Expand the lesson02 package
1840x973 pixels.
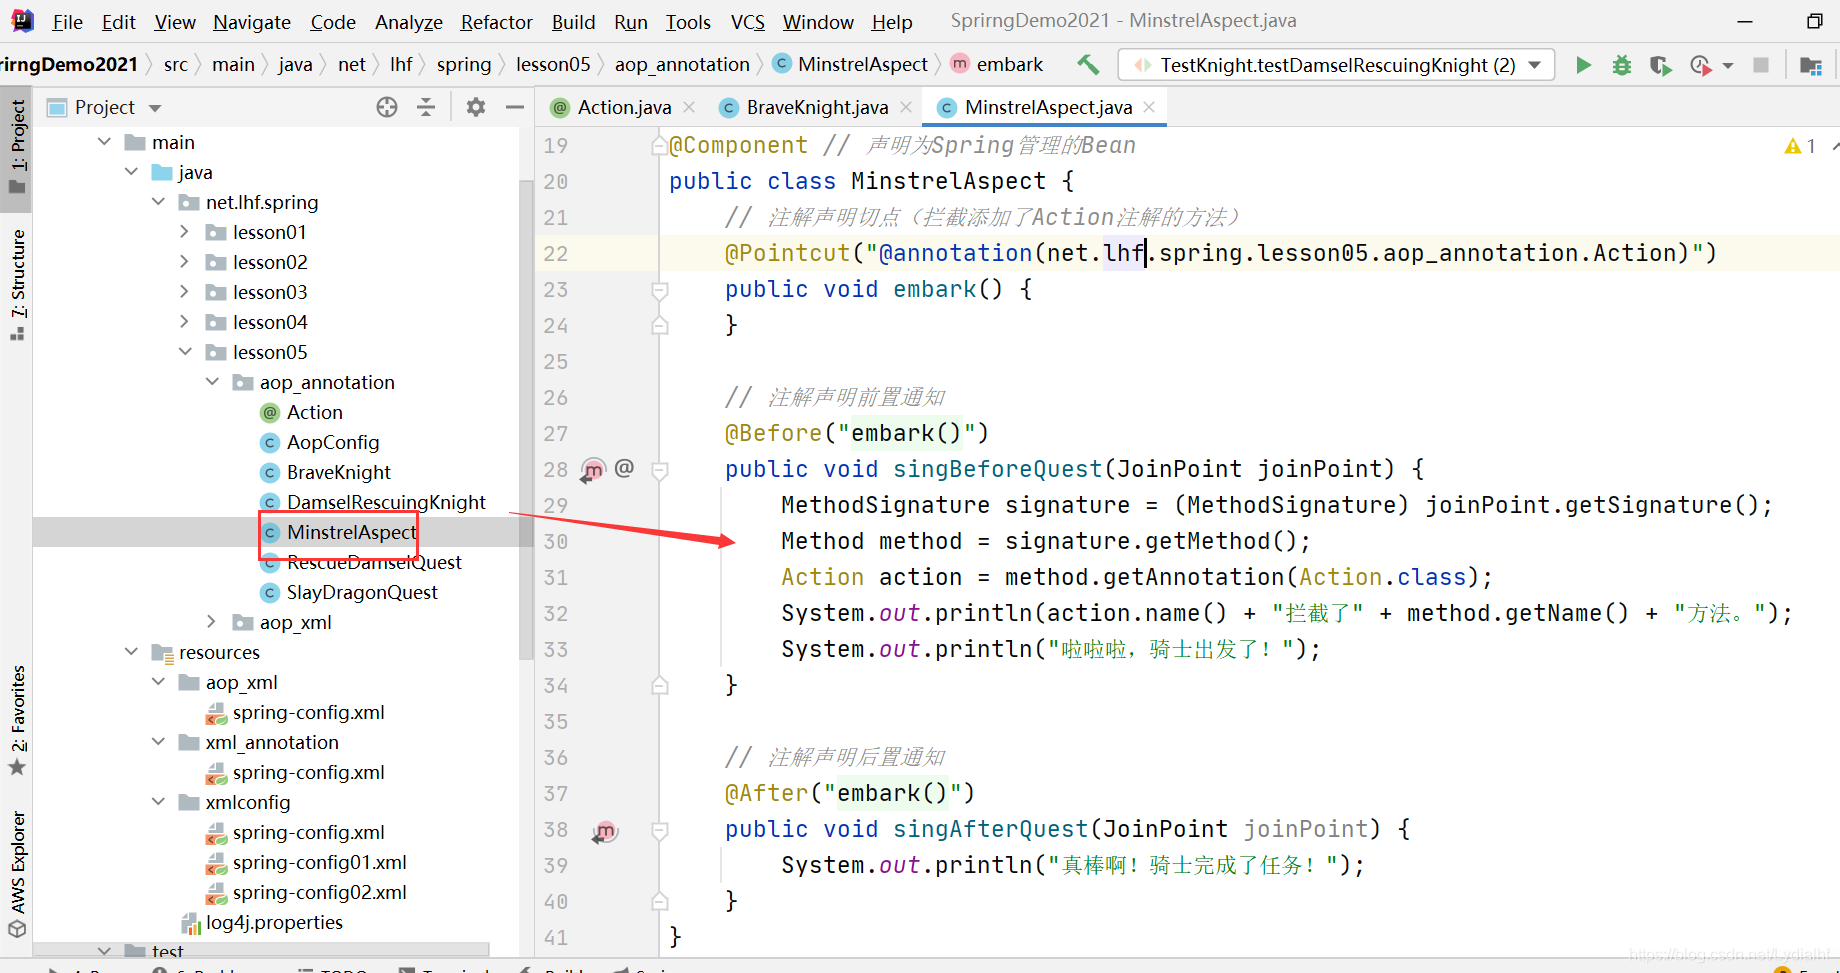[185, 262]
